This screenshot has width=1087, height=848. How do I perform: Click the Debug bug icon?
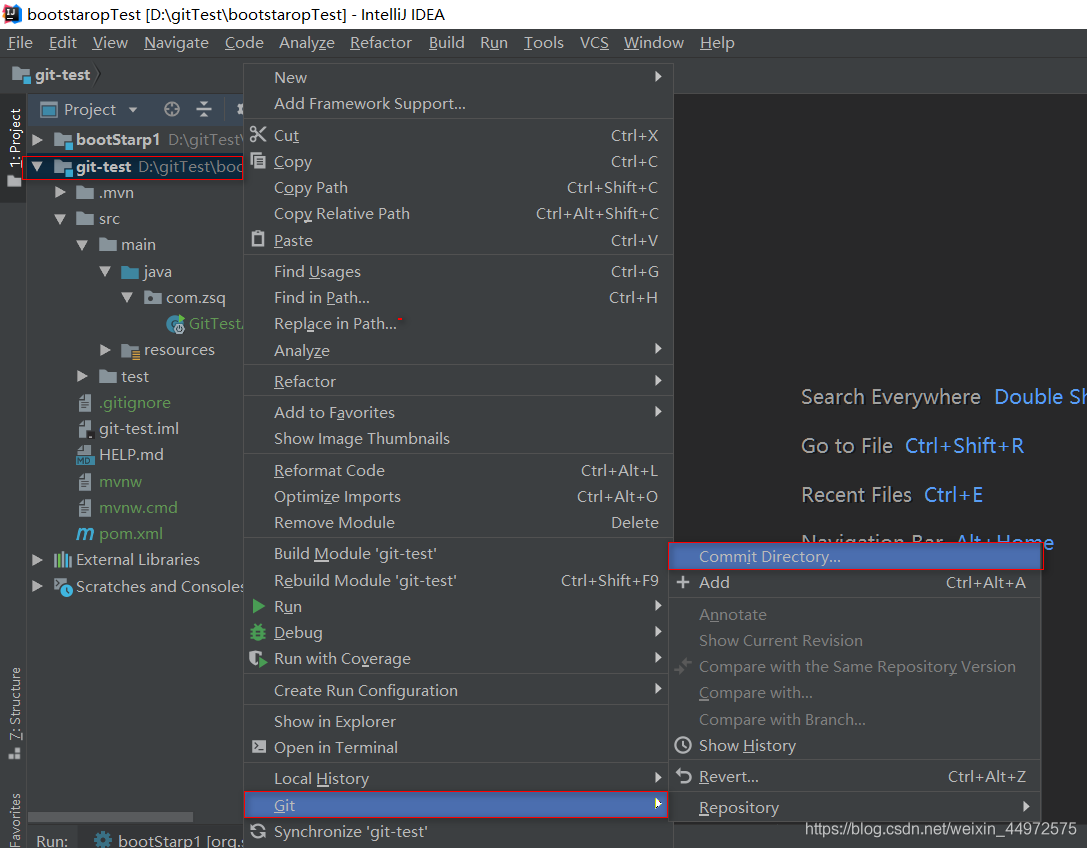[x=258, y=632]
